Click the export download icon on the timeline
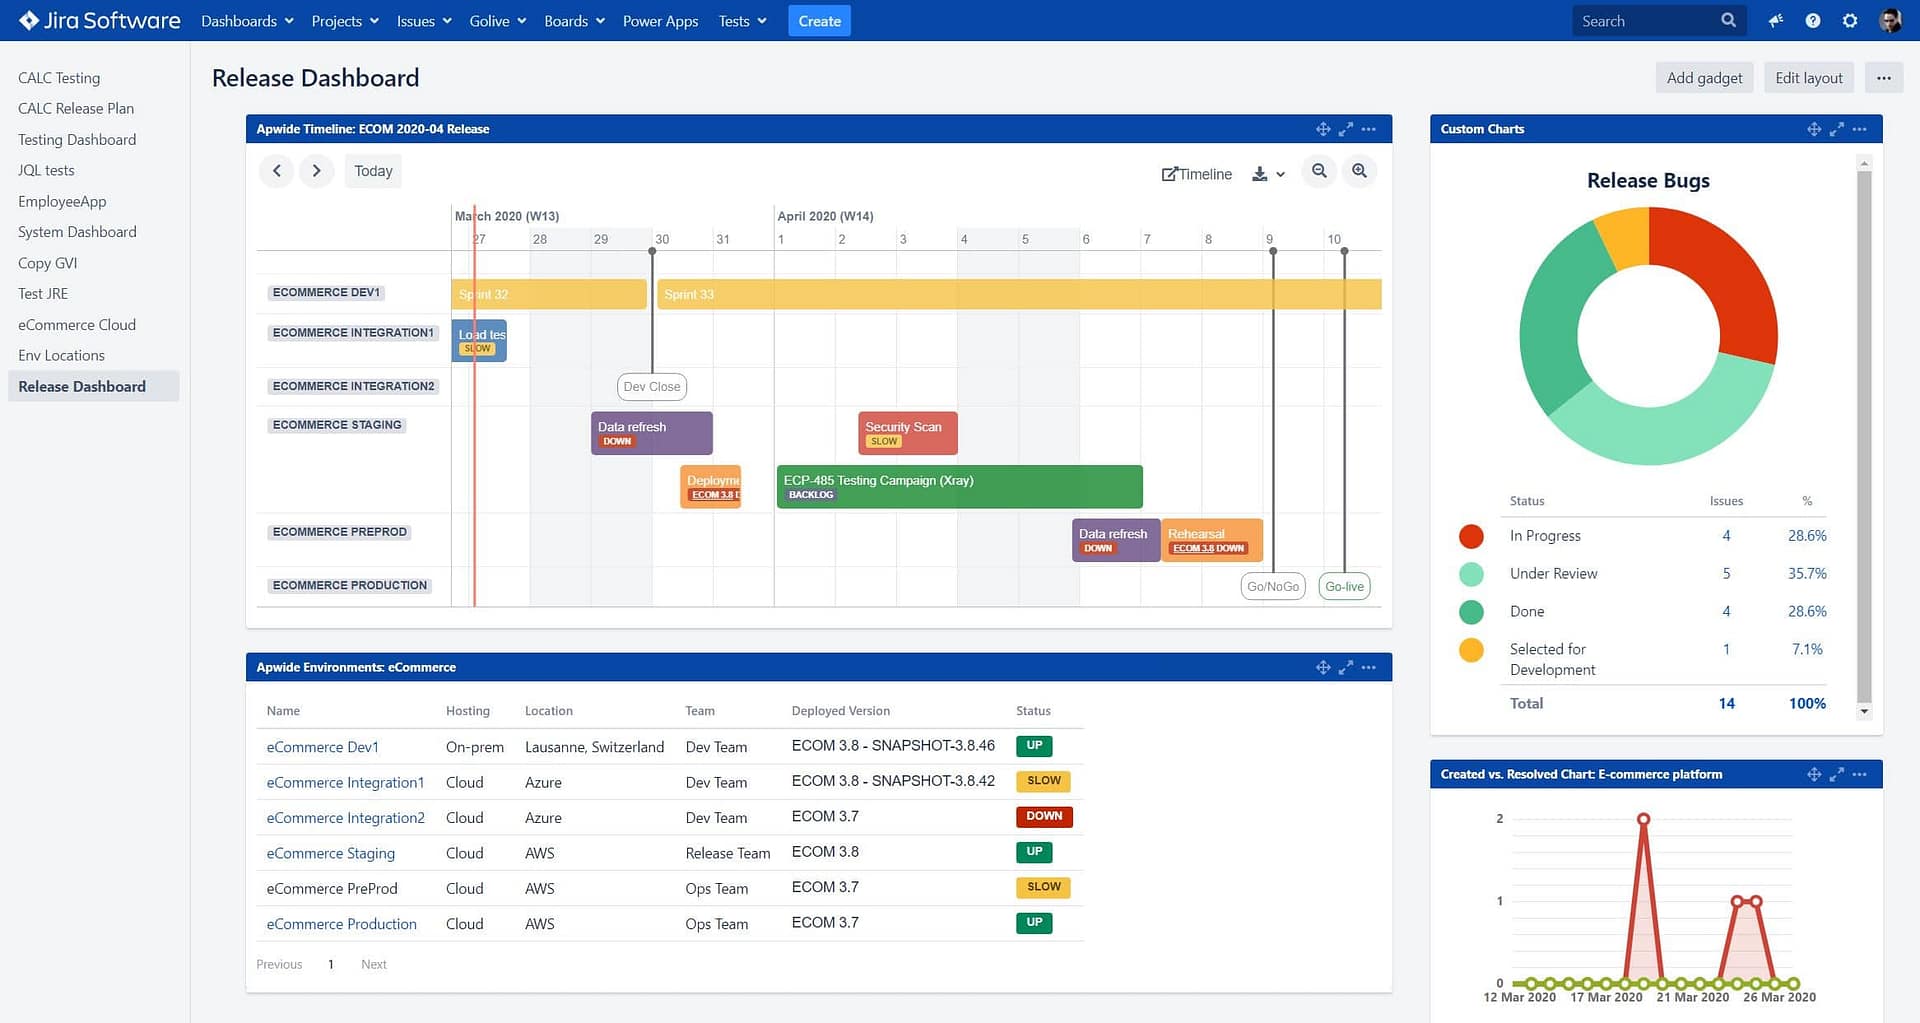Image resolution: width=1920 pixels, height=1023 pixels. [1258, 172]
